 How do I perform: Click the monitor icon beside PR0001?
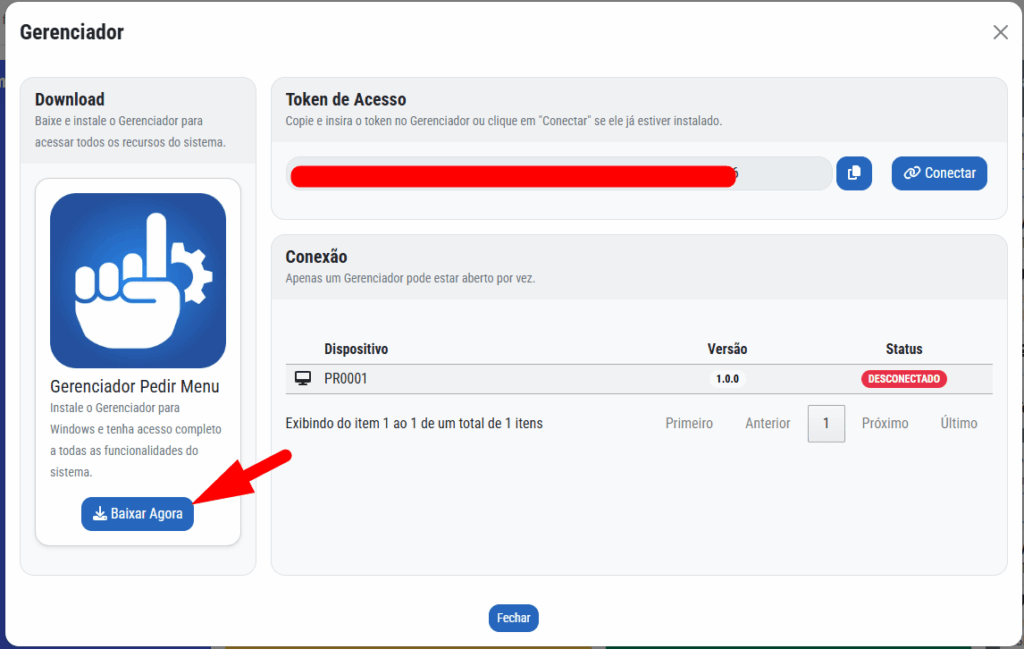pyautogui.click(x=302, y=379)
